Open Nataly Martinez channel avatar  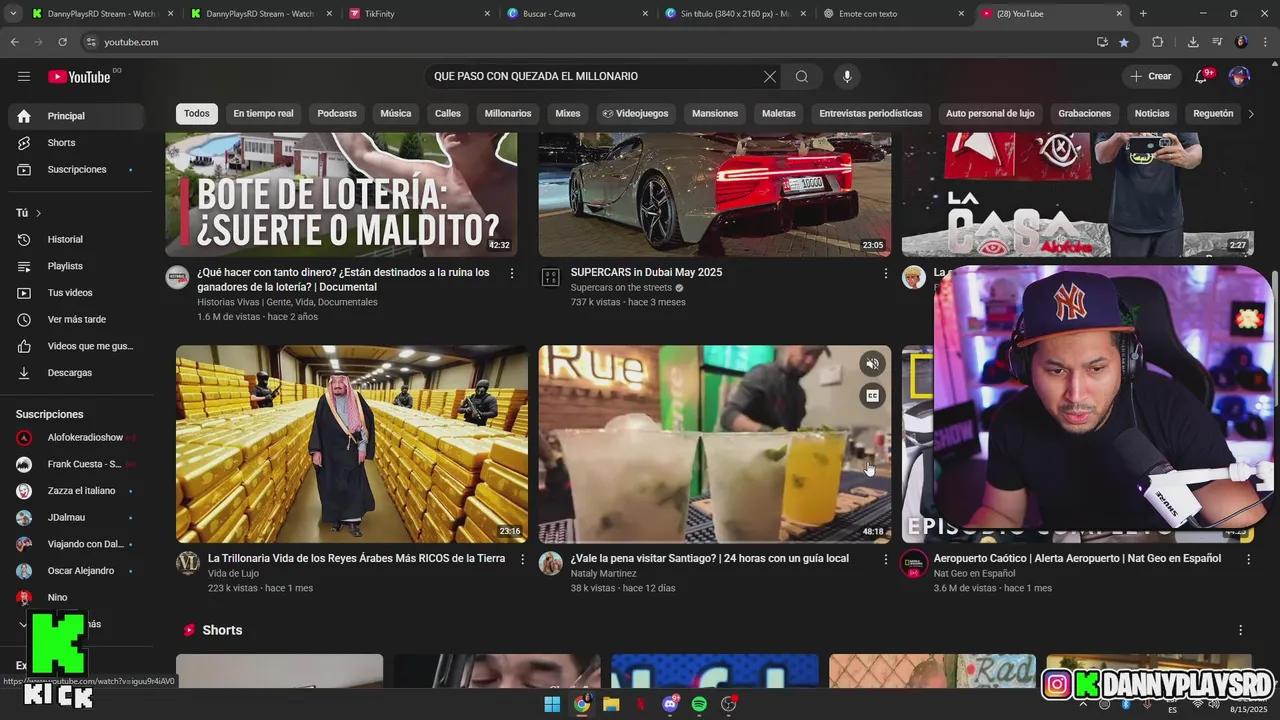tap(551, 563)
